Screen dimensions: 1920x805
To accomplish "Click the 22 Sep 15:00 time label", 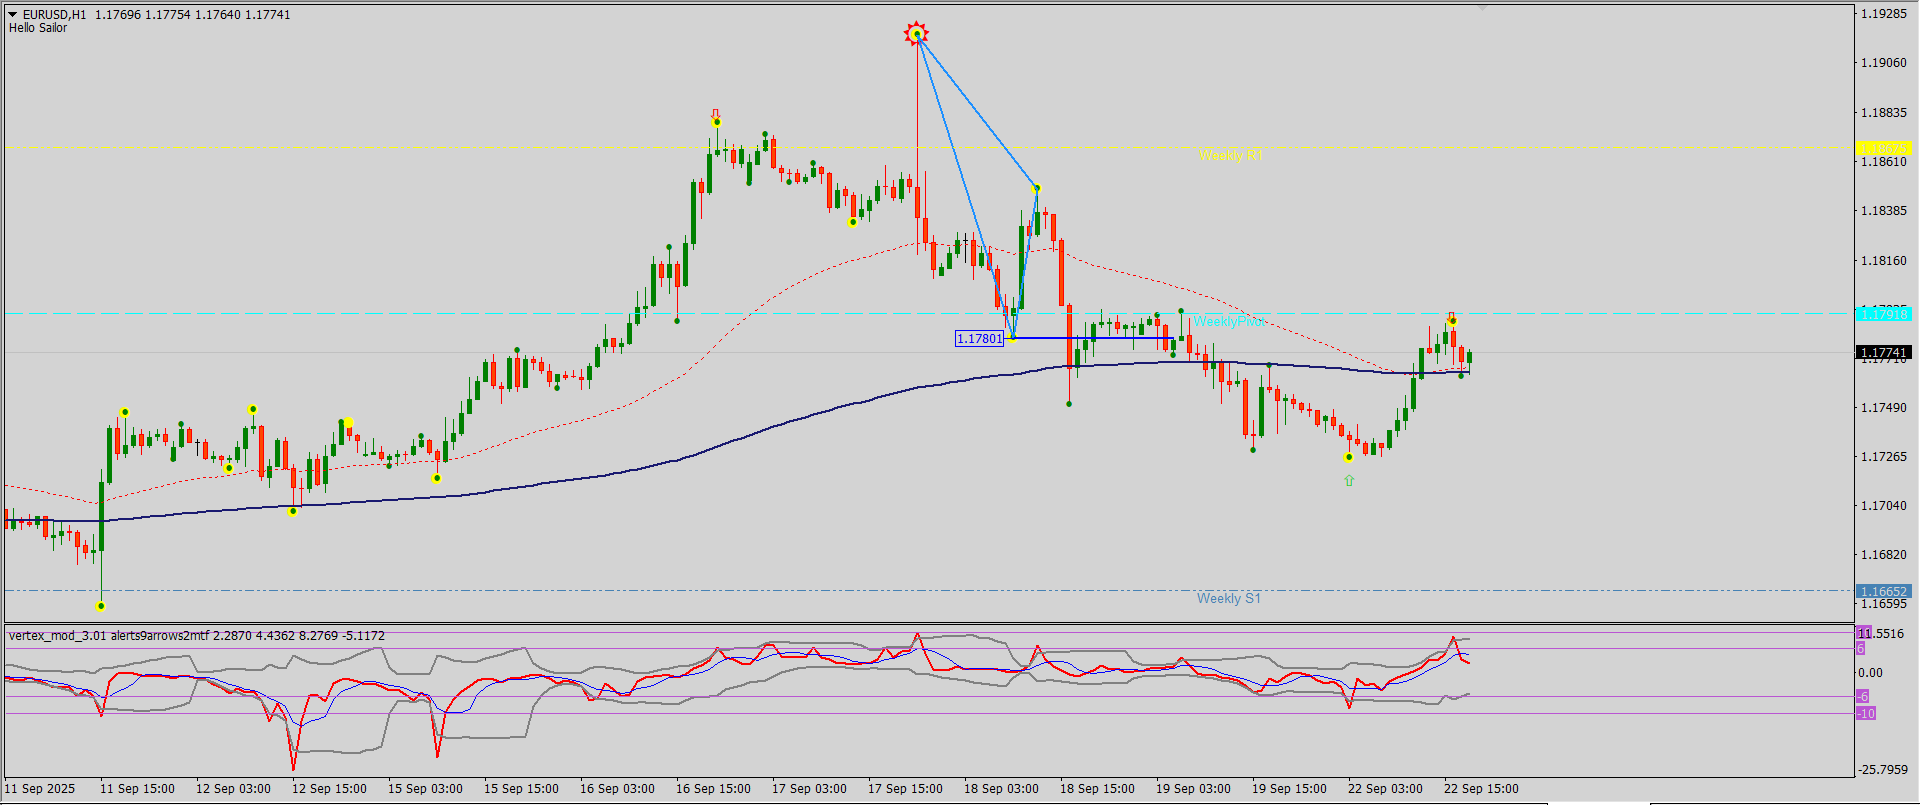I will click(x=1481, y=789).
